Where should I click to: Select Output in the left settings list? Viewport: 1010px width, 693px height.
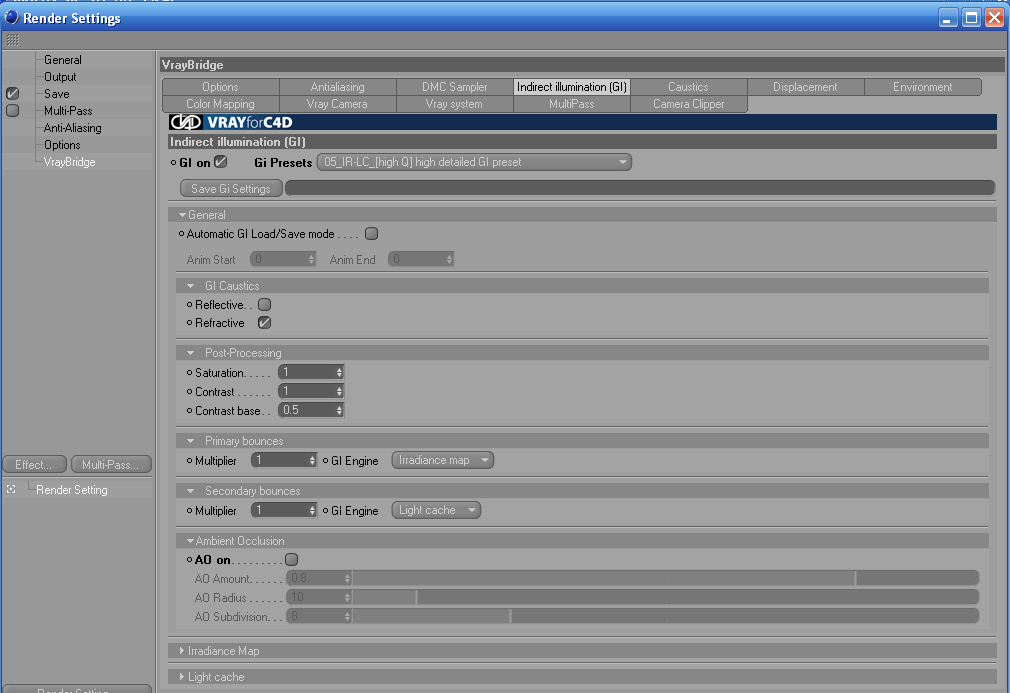[x=60, y=77]
